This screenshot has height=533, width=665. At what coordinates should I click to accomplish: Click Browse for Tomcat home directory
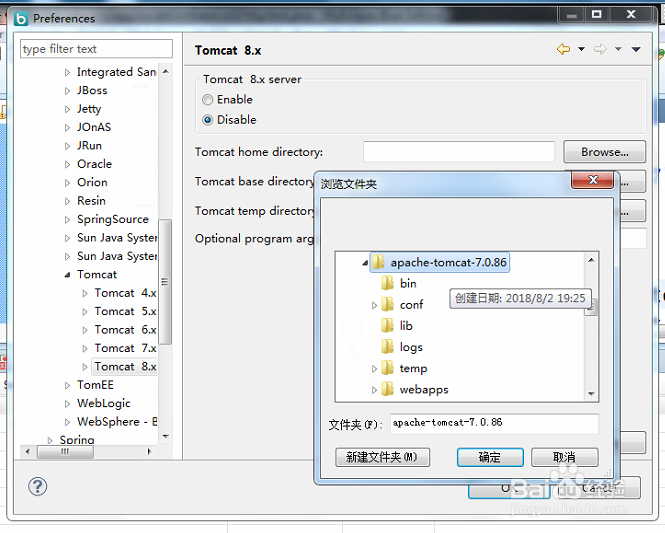click(x=604, y=152)
